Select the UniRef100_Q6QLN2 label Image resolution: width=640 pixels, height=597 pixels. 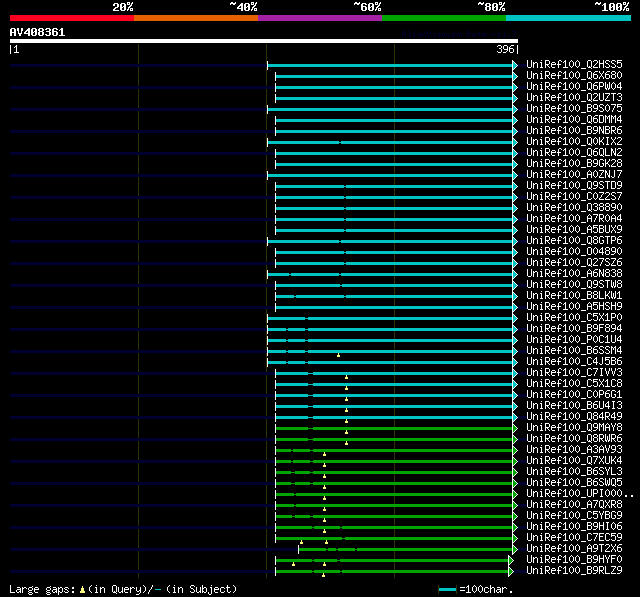pos(574,153)
